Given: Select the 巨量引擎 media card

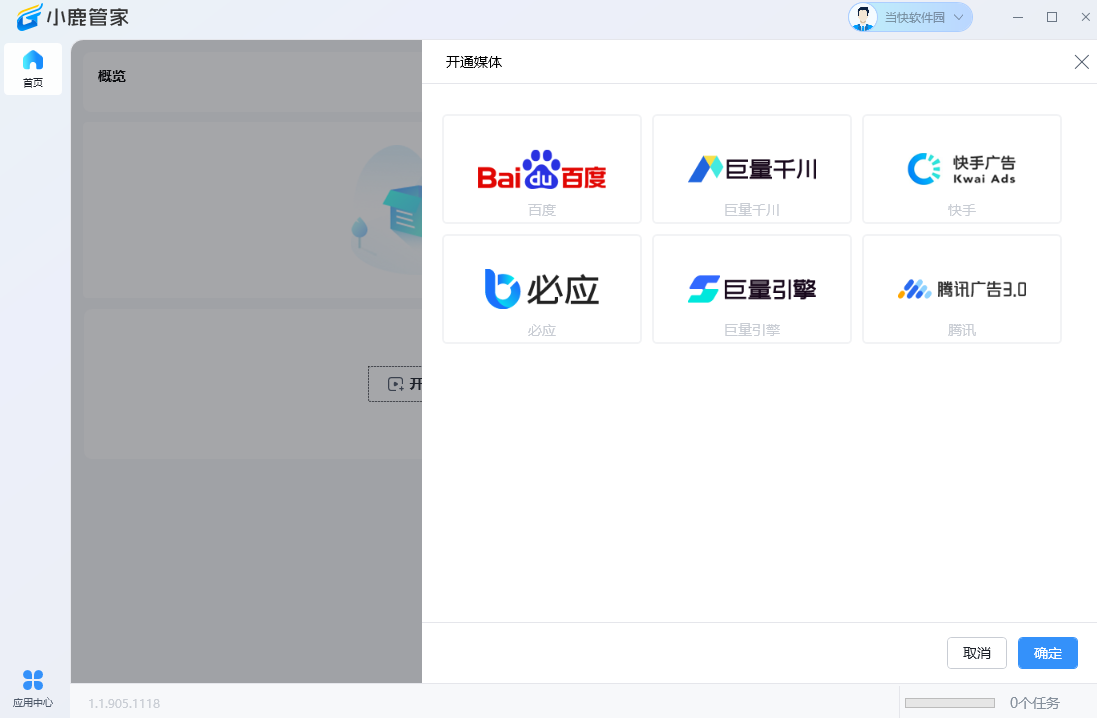Looking at the screenshot, I should point(751,289).
